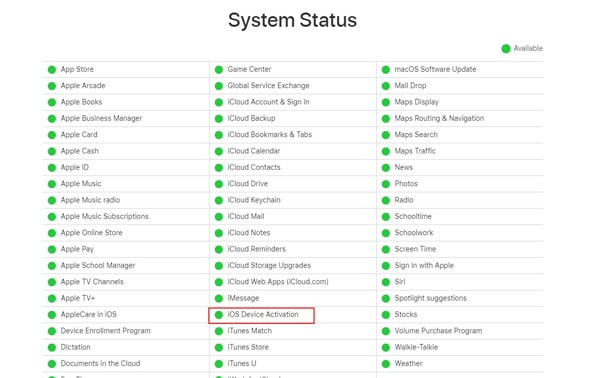Select the iCloud Storage Upgrades entry

pos(269,266)
